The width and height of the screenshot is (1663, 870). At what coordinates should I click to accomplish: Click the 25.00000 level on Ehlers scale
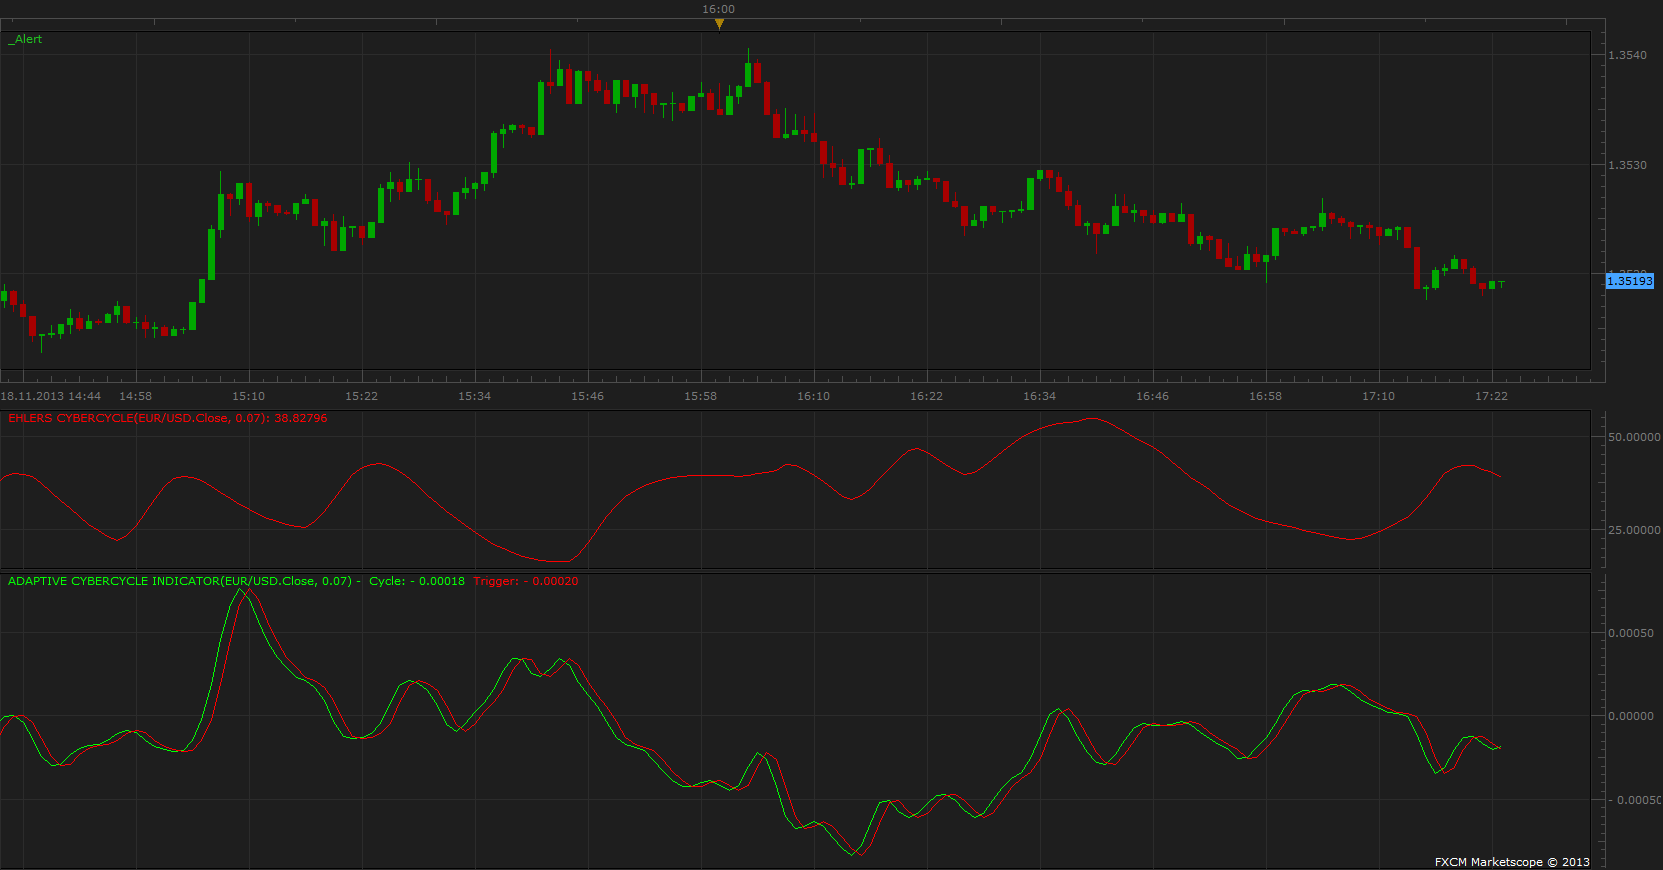pos(1634,530)
